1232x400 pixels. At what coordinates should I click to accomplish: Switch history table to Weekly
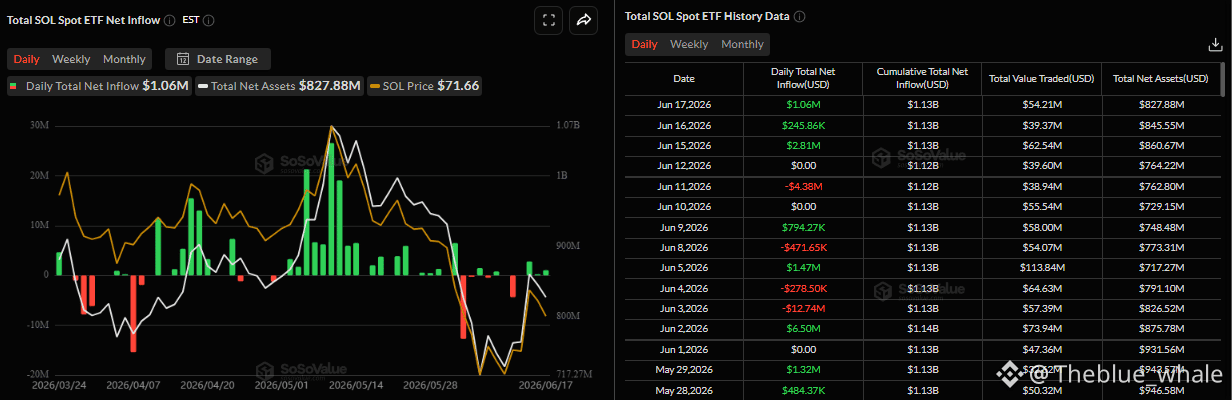[x=689, y=44]
